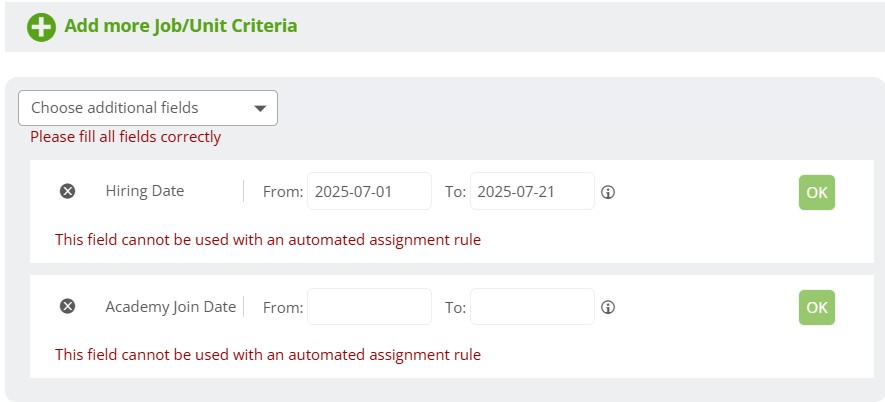The image size is (885, 402).
Task: Click the error message under the Hiring Date row
Action: point(268,240)
